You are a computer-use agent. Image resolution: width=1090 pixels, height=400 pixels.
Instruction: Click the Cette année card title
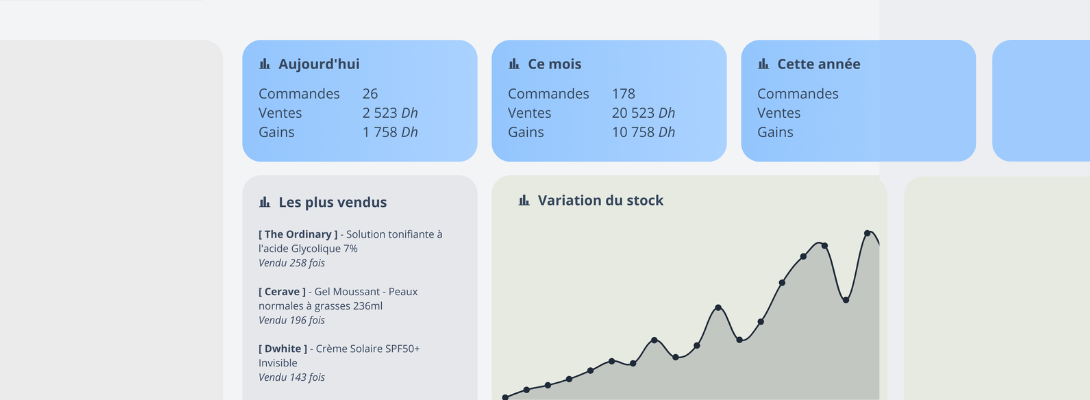pos(818,64)
